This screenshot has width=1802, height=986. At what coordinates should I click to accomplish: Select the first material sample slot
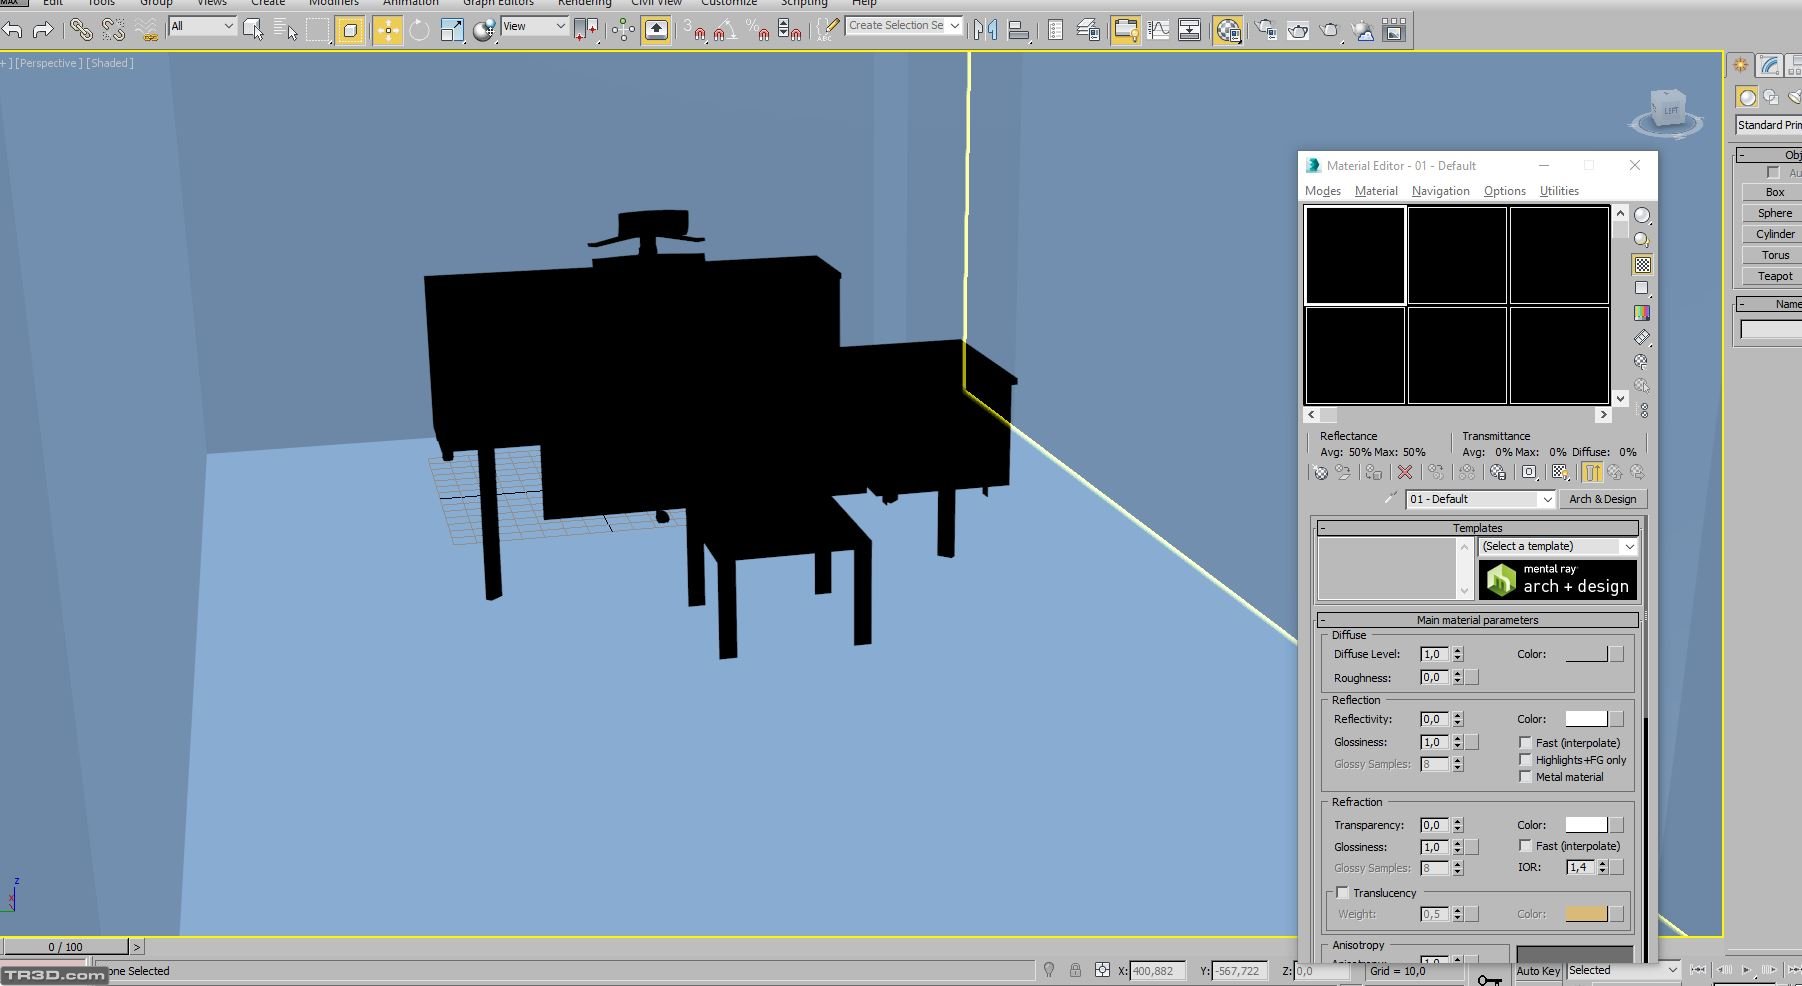(1355, 255)
